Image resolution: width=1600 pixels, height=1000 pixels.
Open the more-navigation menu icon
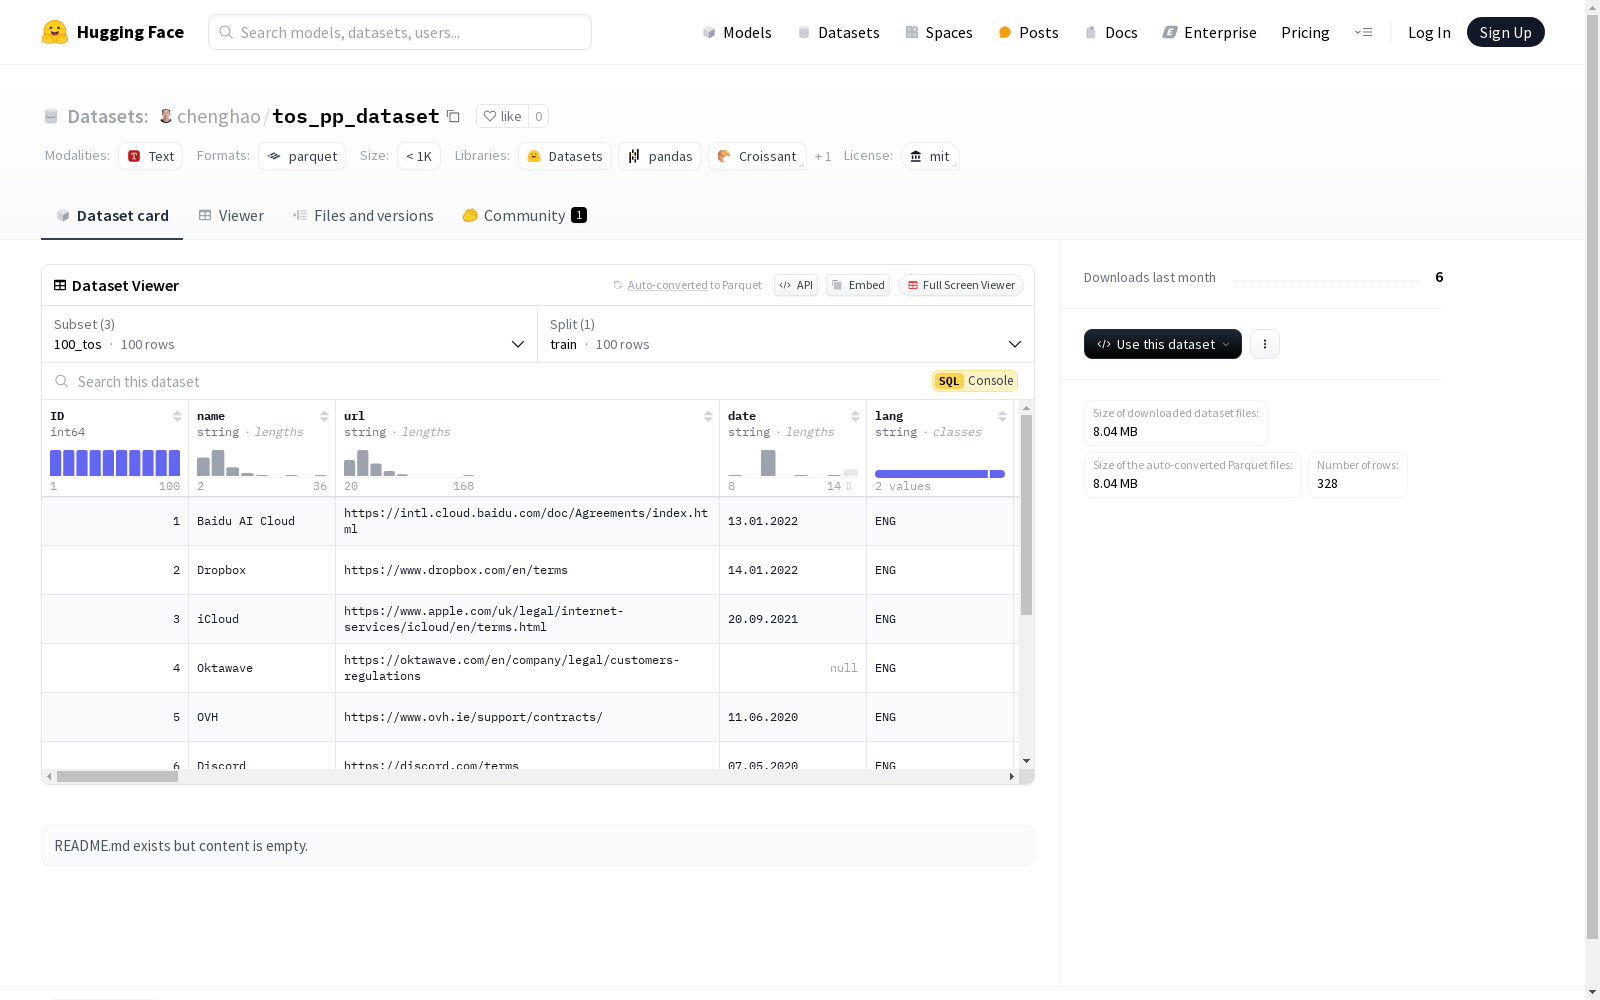click(1363, 32)
